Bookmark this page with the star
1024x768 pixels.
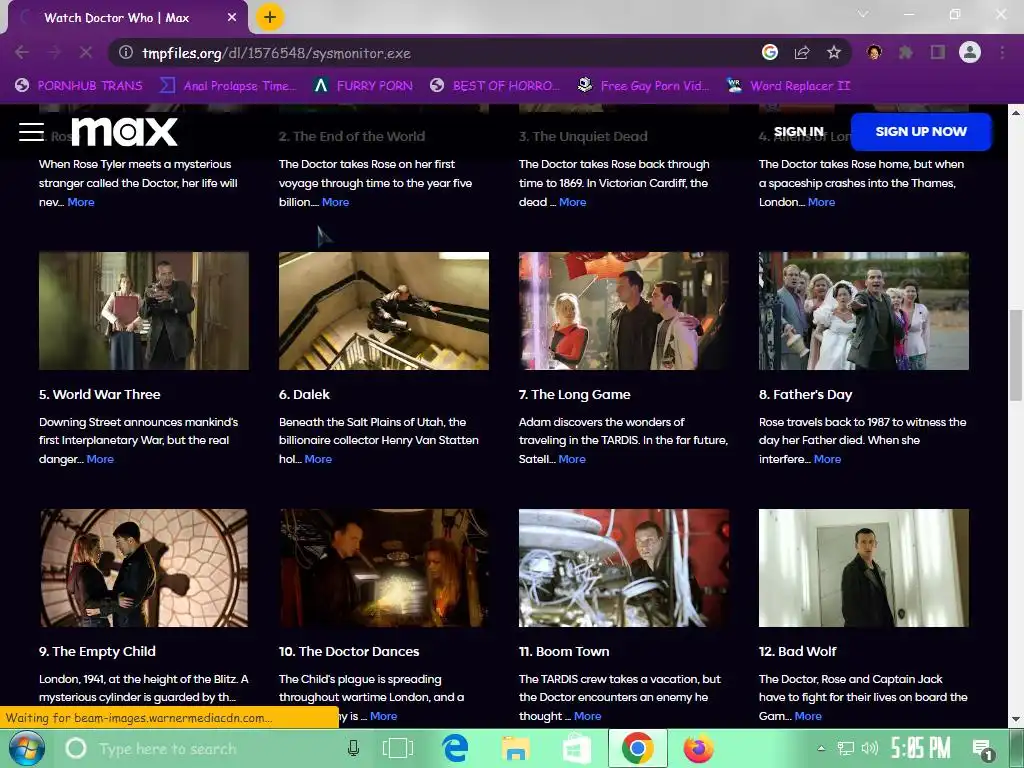pyautogui.click(x=834, y=52)
